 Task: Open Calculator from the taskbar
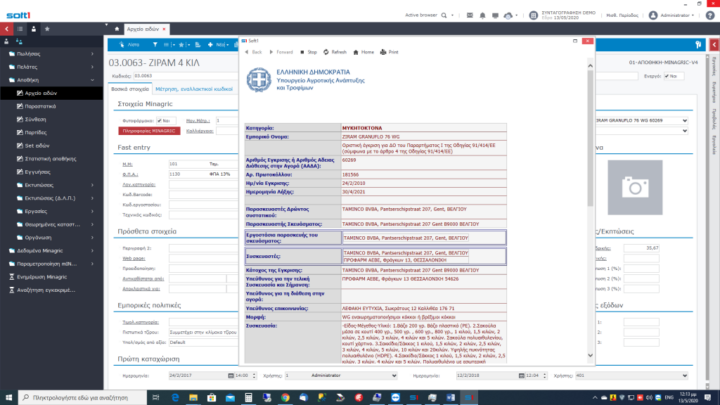248,398
